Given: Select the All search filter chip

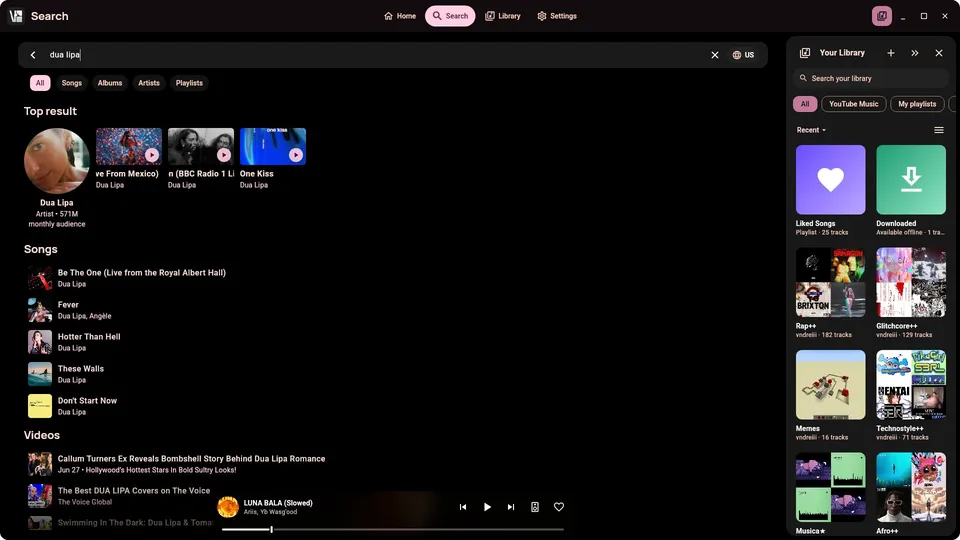Looking at the screenshot, I should pyautogui.click(x=40, y=83).
